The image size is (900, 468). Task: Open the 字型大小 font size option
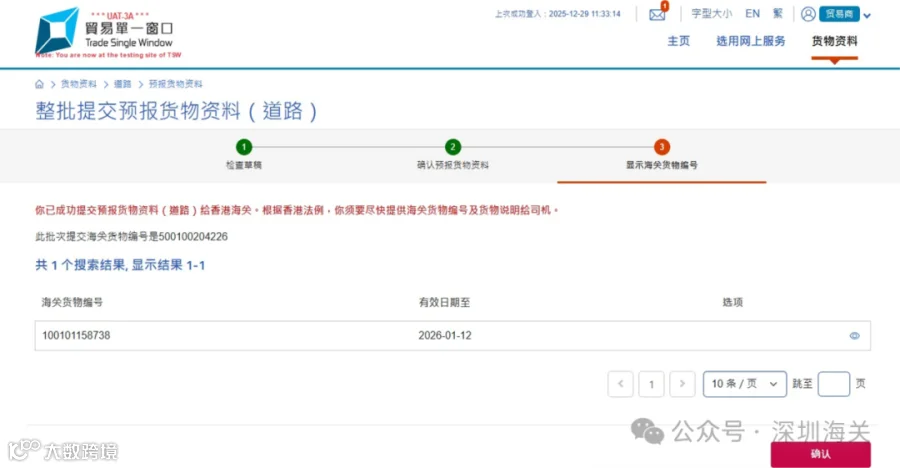pyautogui.click(x=712, y=14)
